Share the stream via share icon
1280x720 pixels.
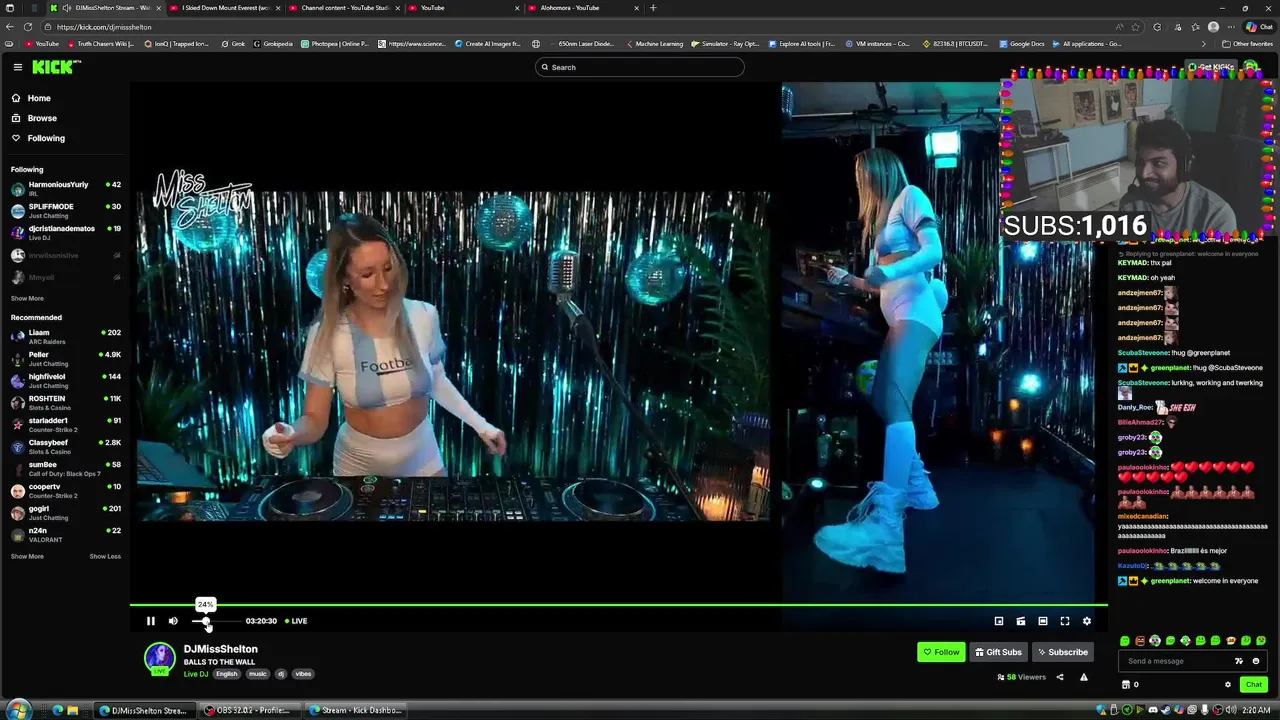tap(1060, 677)
